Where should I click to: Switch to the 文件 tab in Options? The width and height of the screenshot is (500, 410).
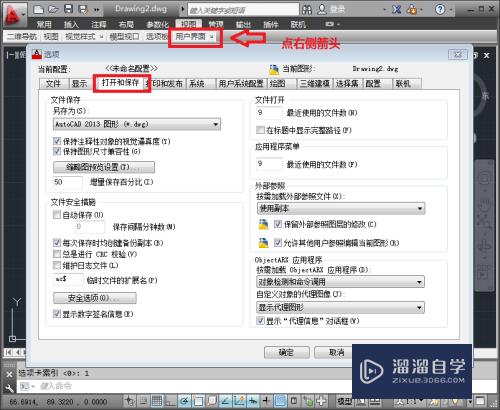pyautogui.click(x=54, y=83)
